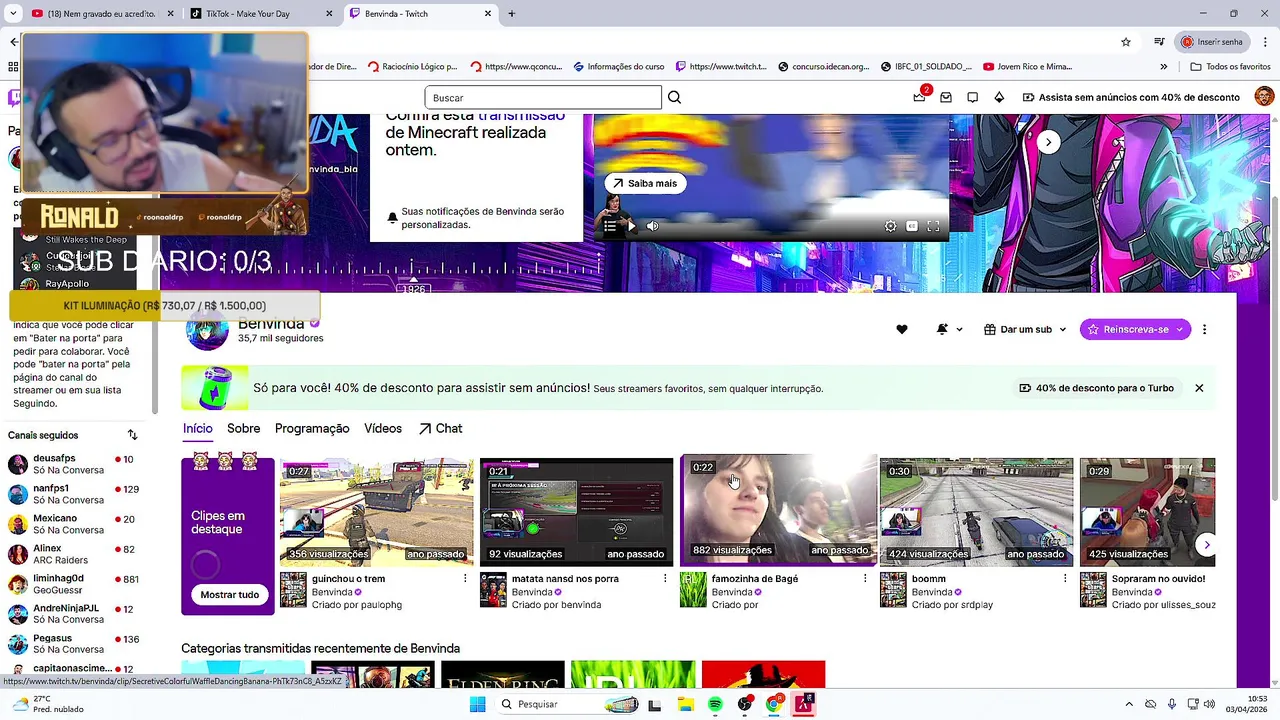Open whispers chat bubble icon
This screenshot has width=1280, height=720.
click(972, 97)
